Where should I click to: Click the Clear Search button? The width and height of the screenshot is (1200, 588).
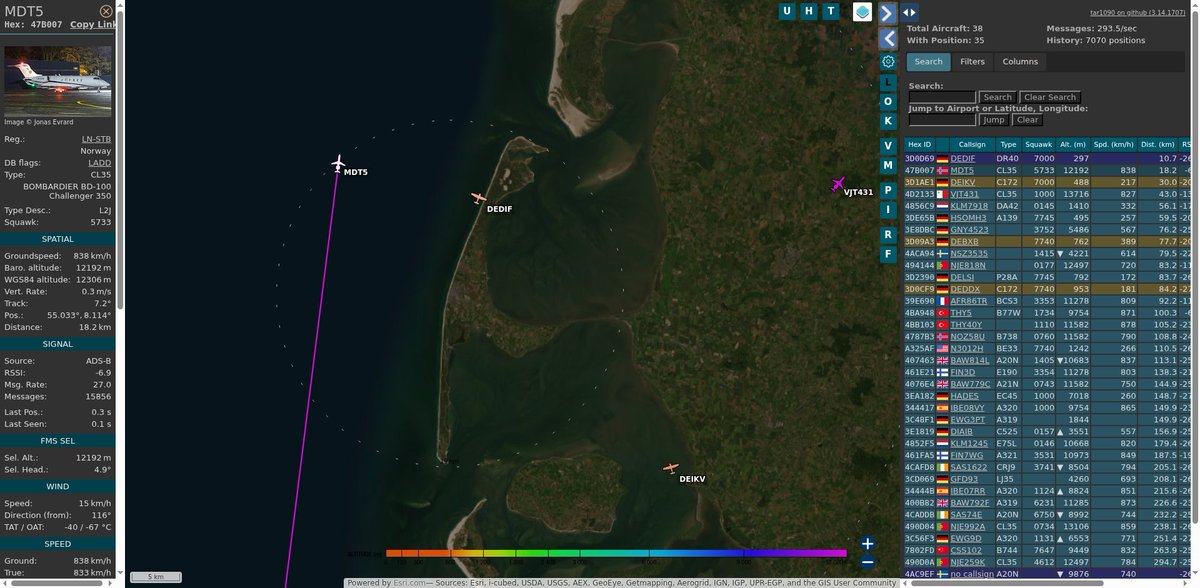[1049, 97]
